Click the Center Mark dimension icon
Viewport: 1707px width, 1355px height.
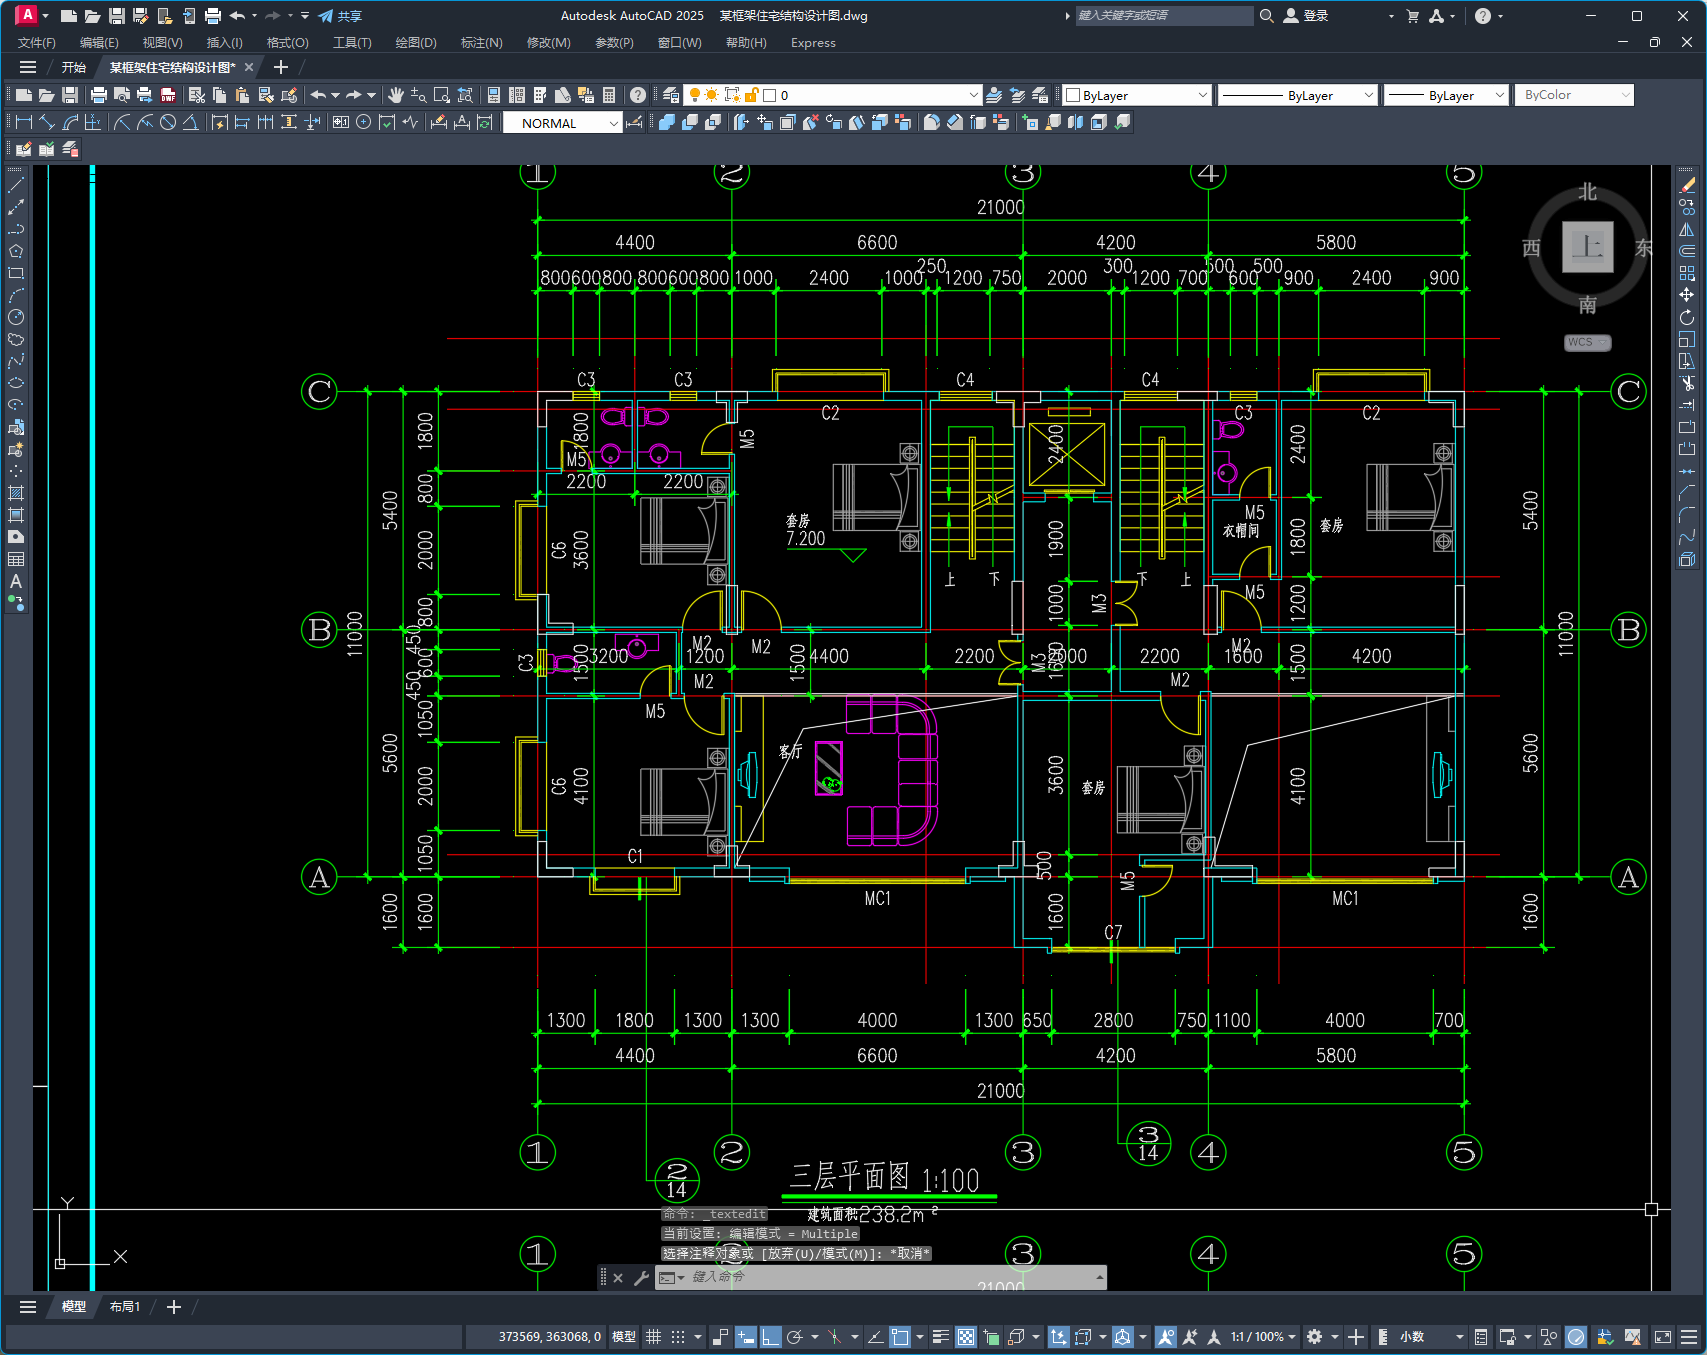pyautogui.click(x=364, y=122)
